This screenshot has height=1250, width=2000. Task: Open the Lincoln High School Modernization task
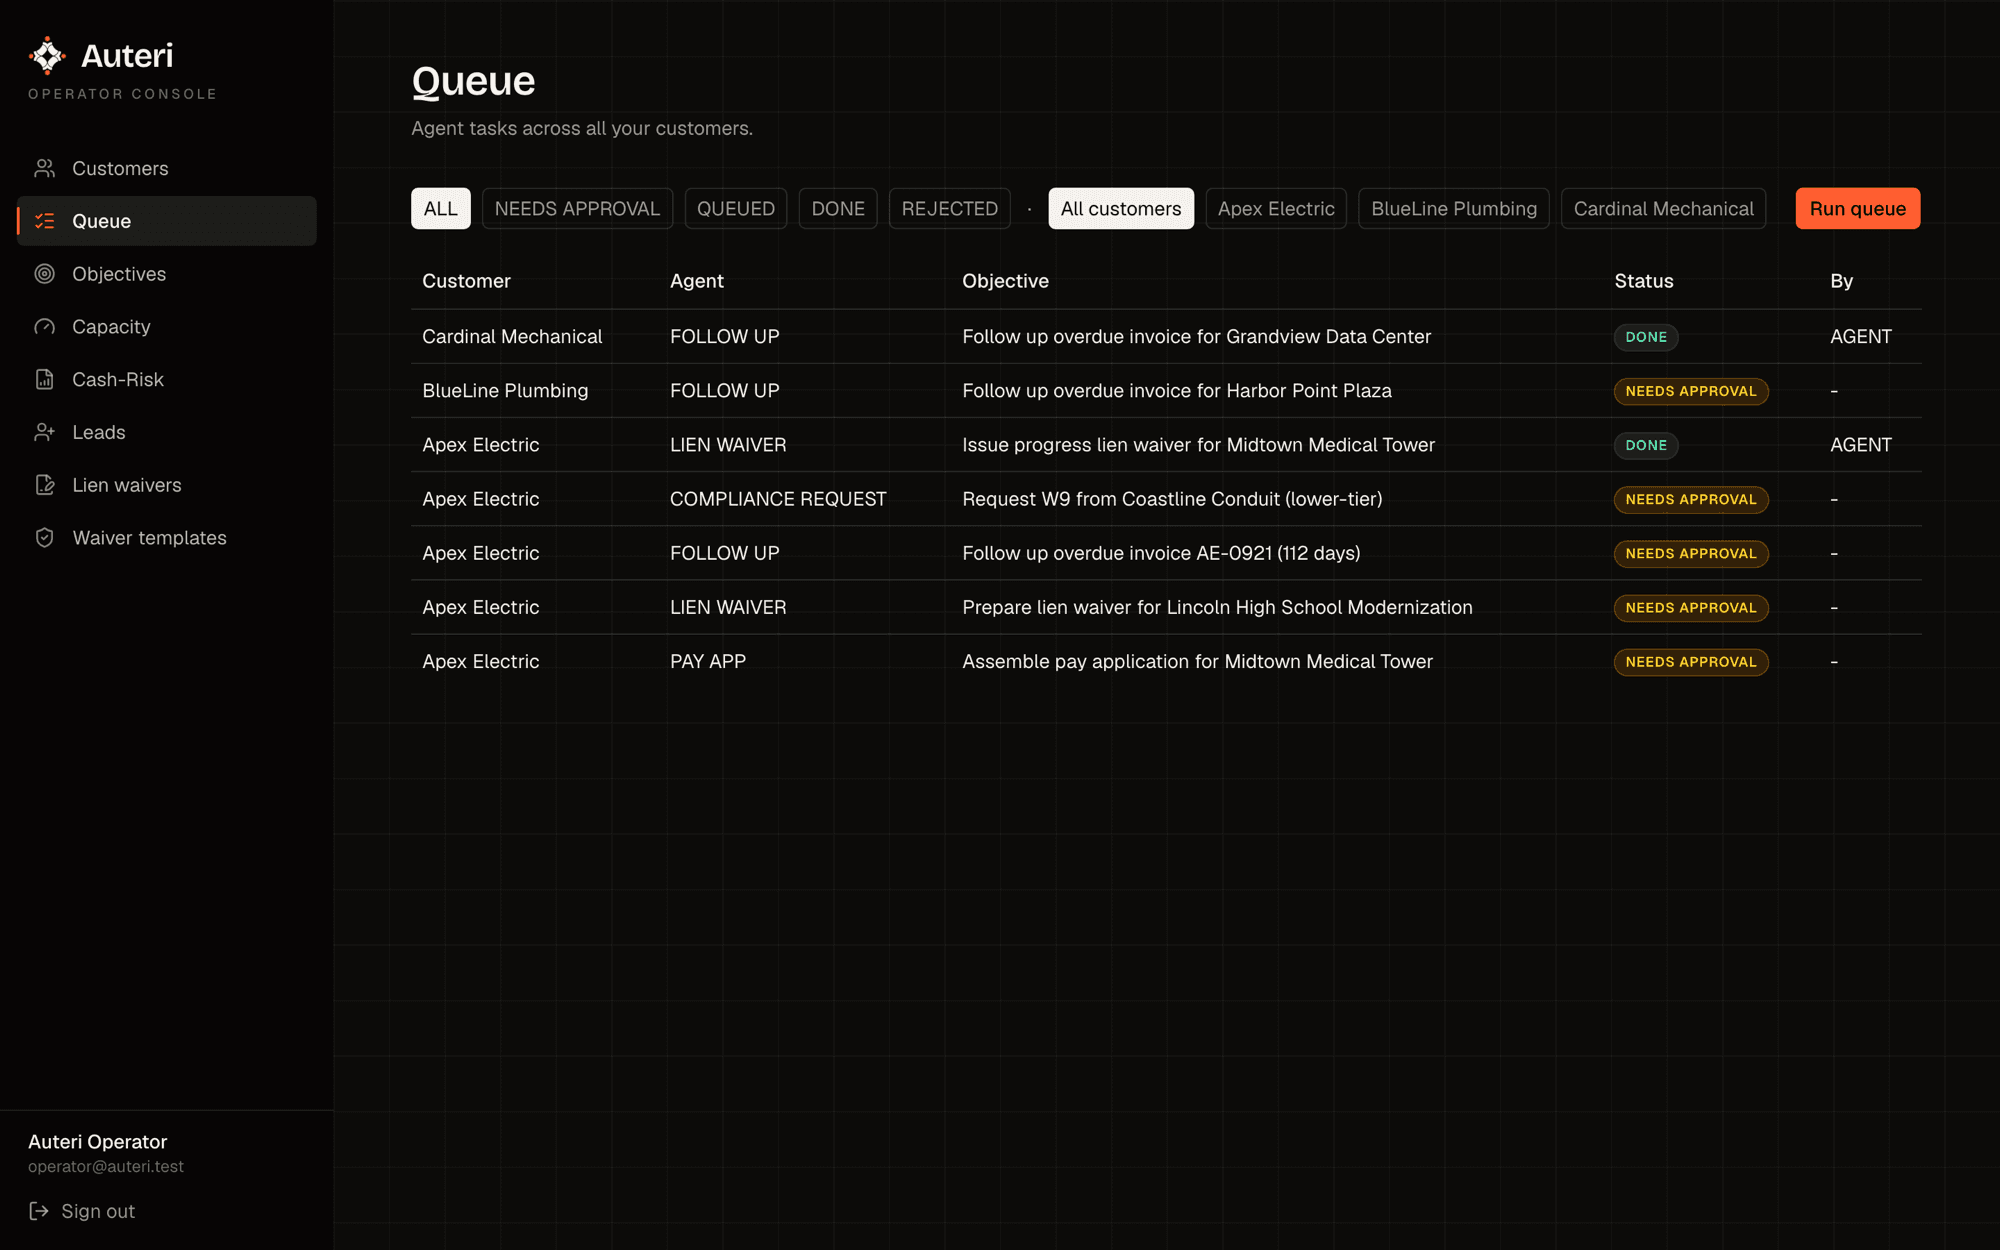point(1166,607)
